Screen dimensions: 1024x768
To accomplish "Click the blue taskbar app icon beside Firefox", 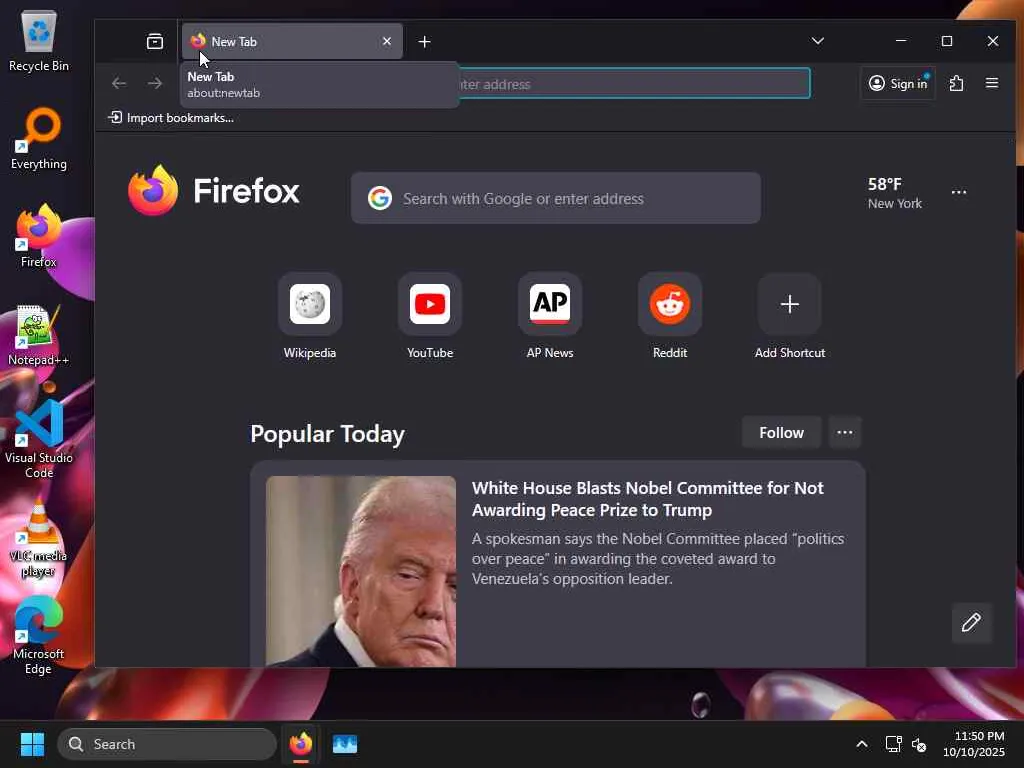I will 345,744.
